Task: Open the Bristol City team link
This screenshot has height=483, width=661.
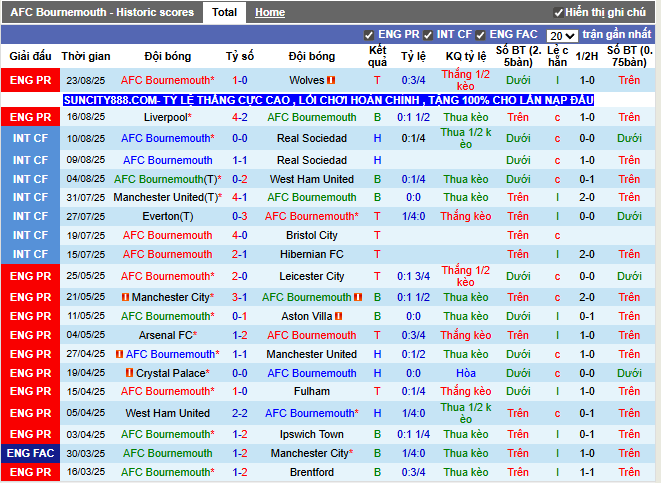Action: (x=312, y=235)
